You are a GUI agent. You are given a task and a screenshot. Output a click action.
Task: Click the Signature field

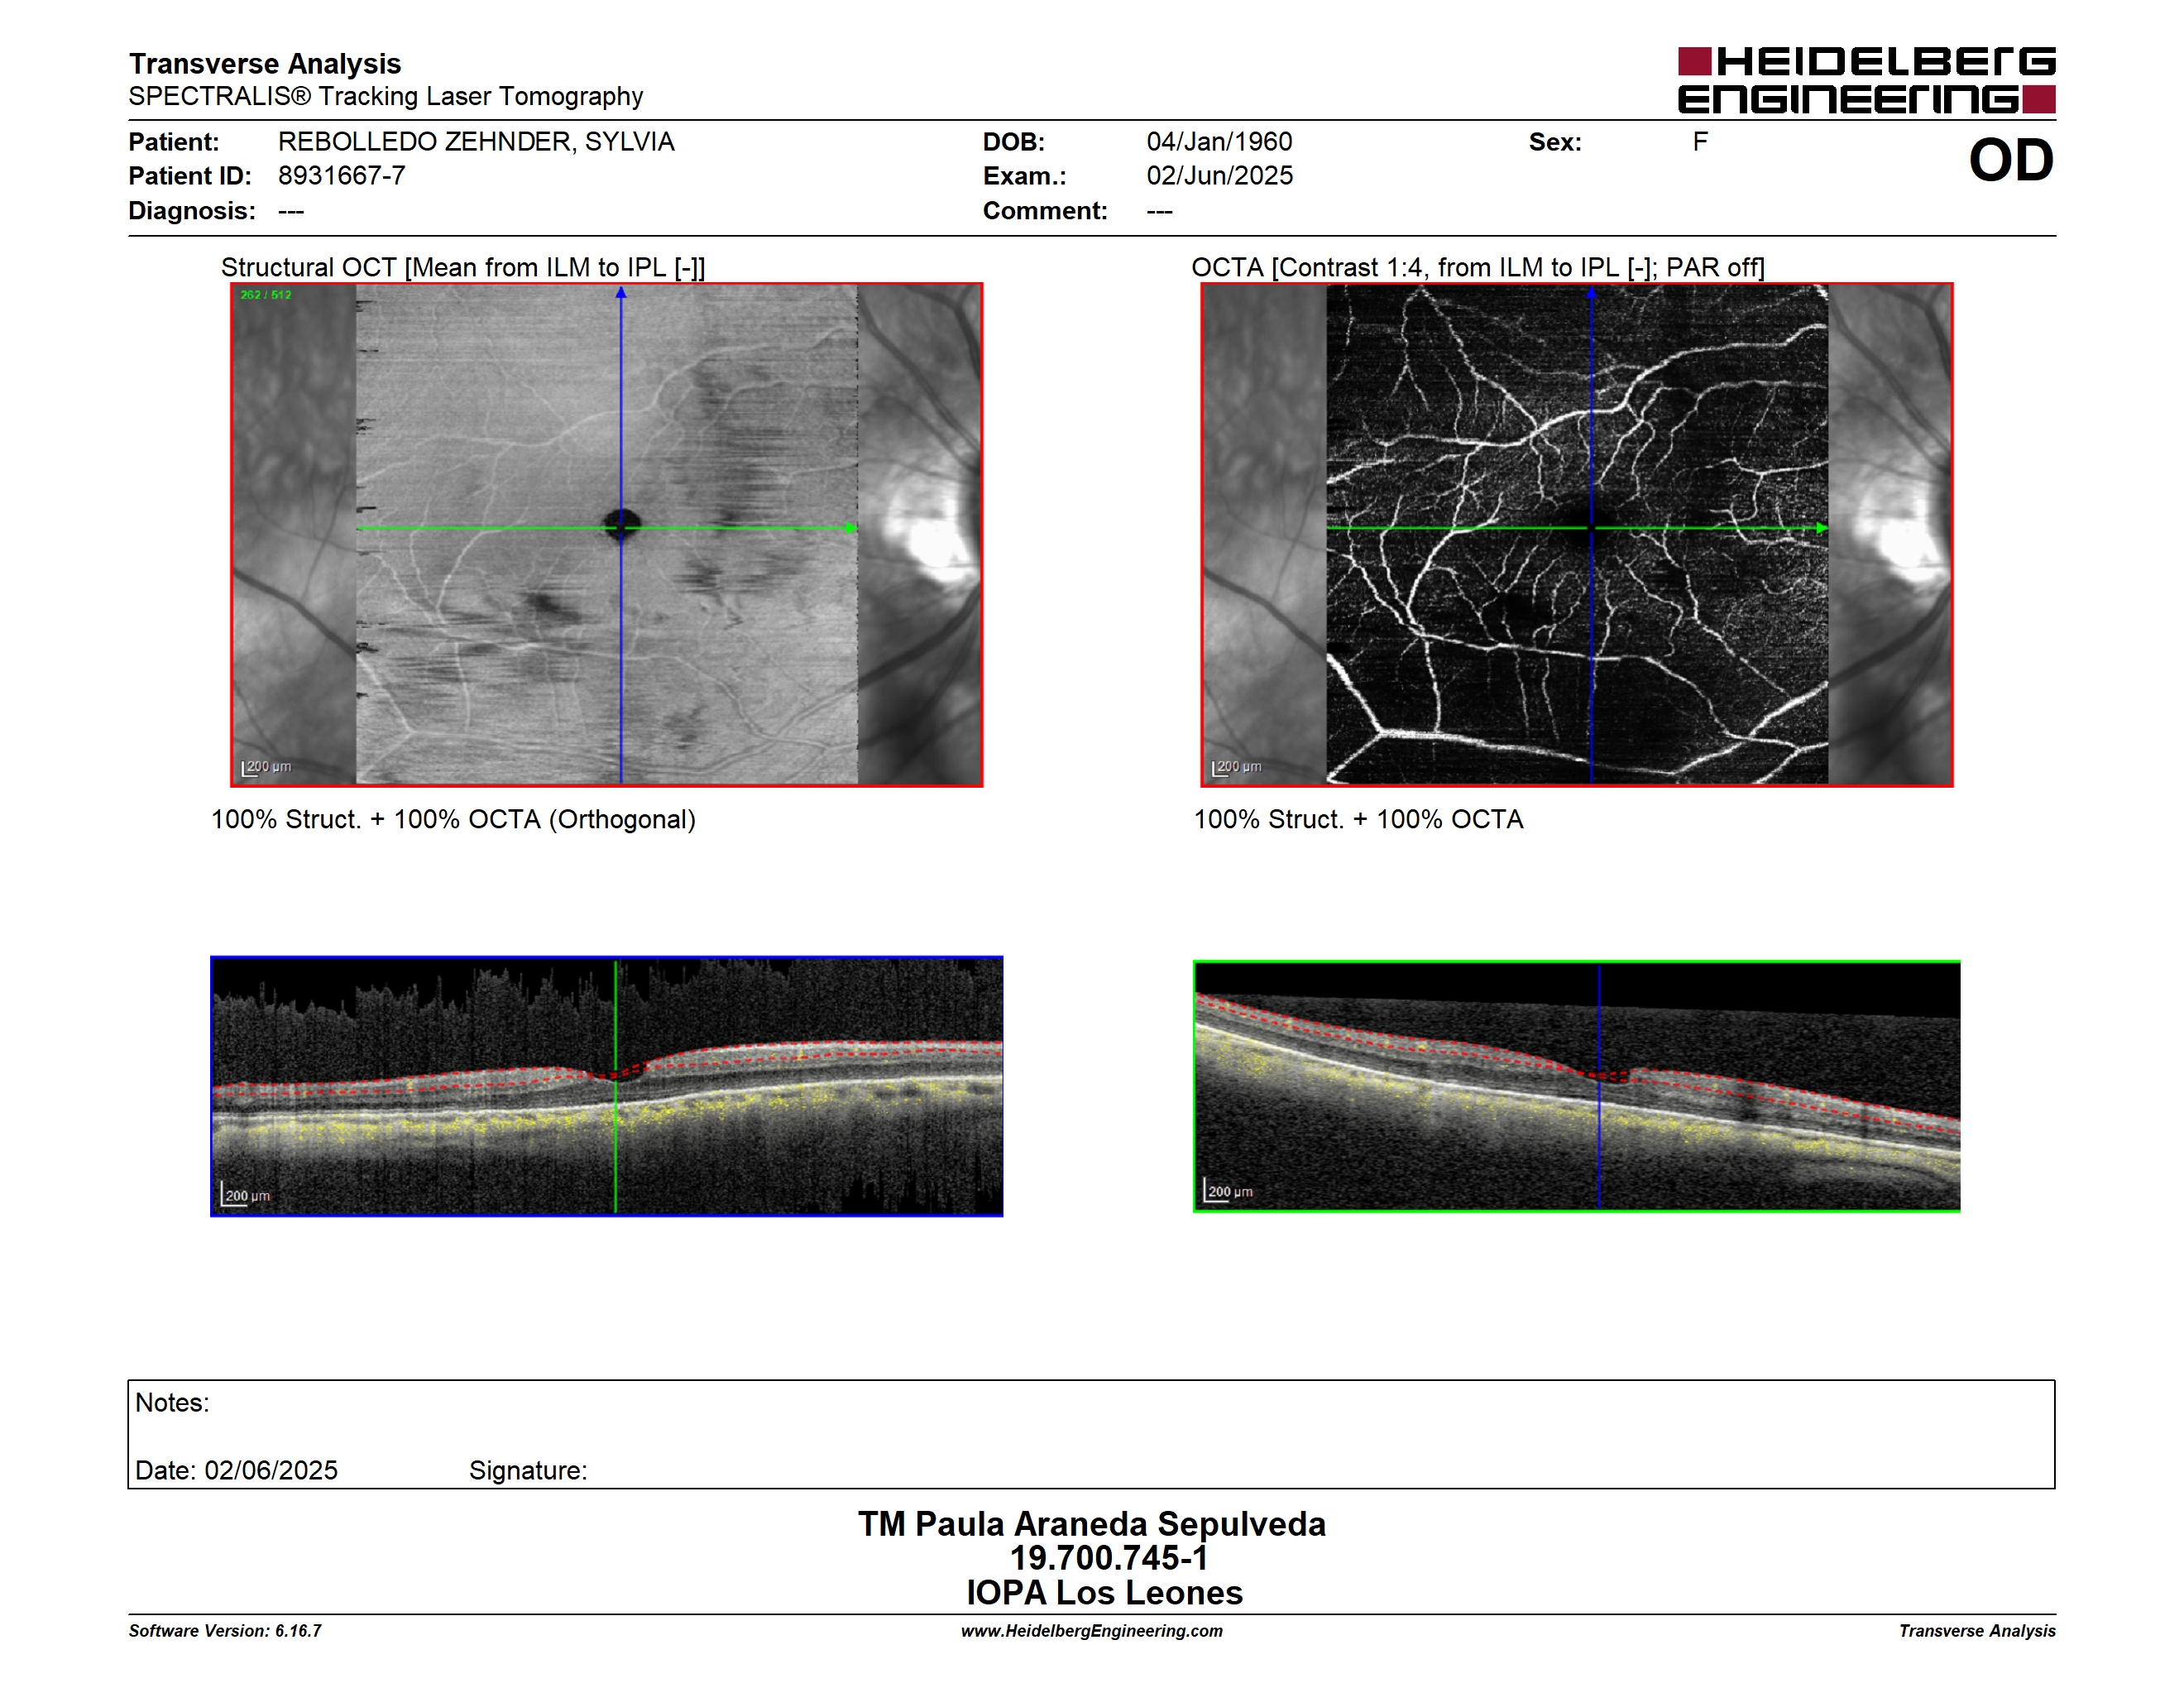coord(528,1471)
